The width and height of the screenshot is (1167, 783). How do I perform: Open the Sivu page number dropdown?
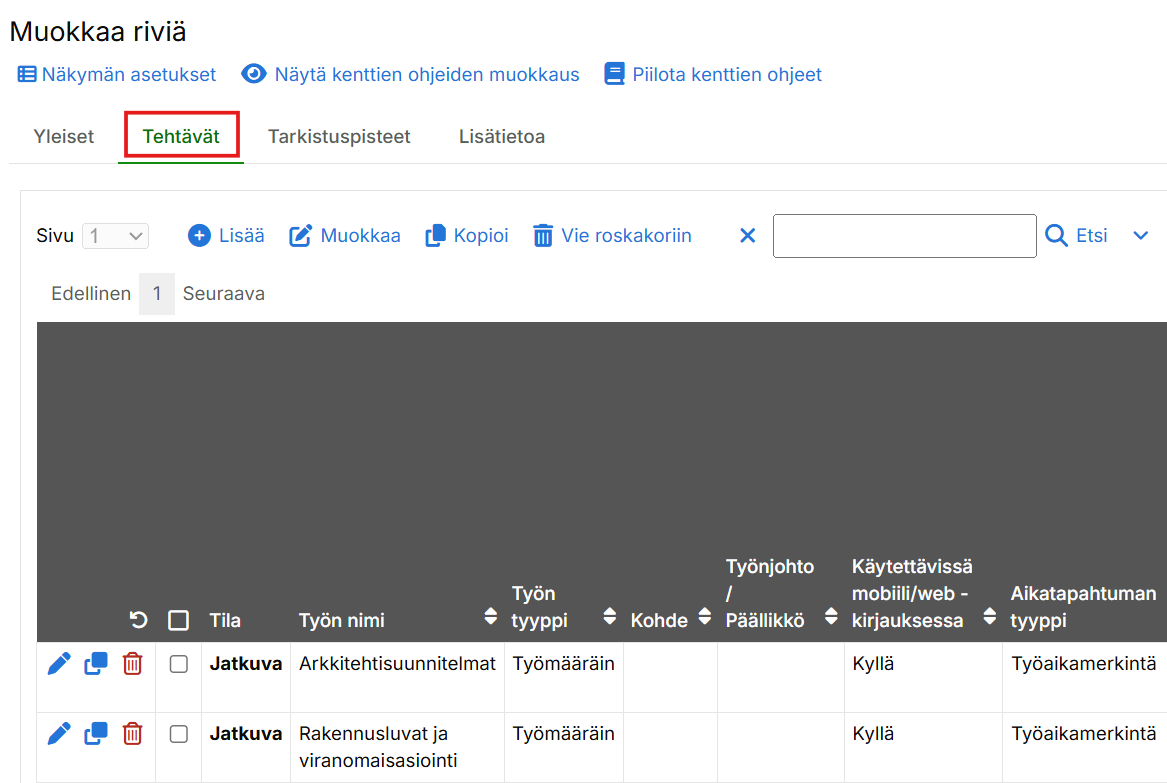115,236
